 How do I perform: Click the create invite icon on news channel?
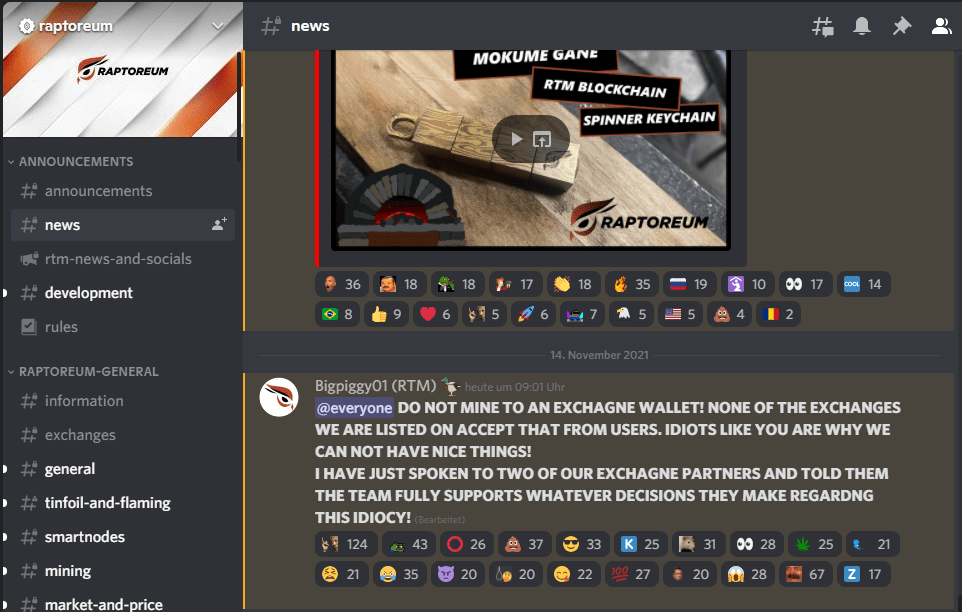219,224
